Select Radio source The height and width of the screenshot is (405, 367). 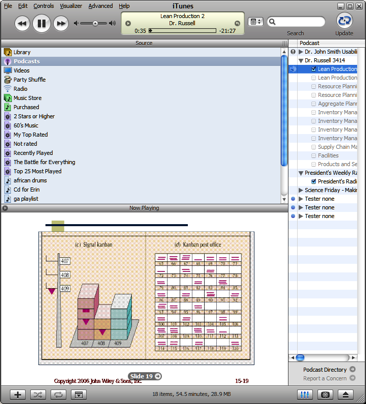[141, 89]
